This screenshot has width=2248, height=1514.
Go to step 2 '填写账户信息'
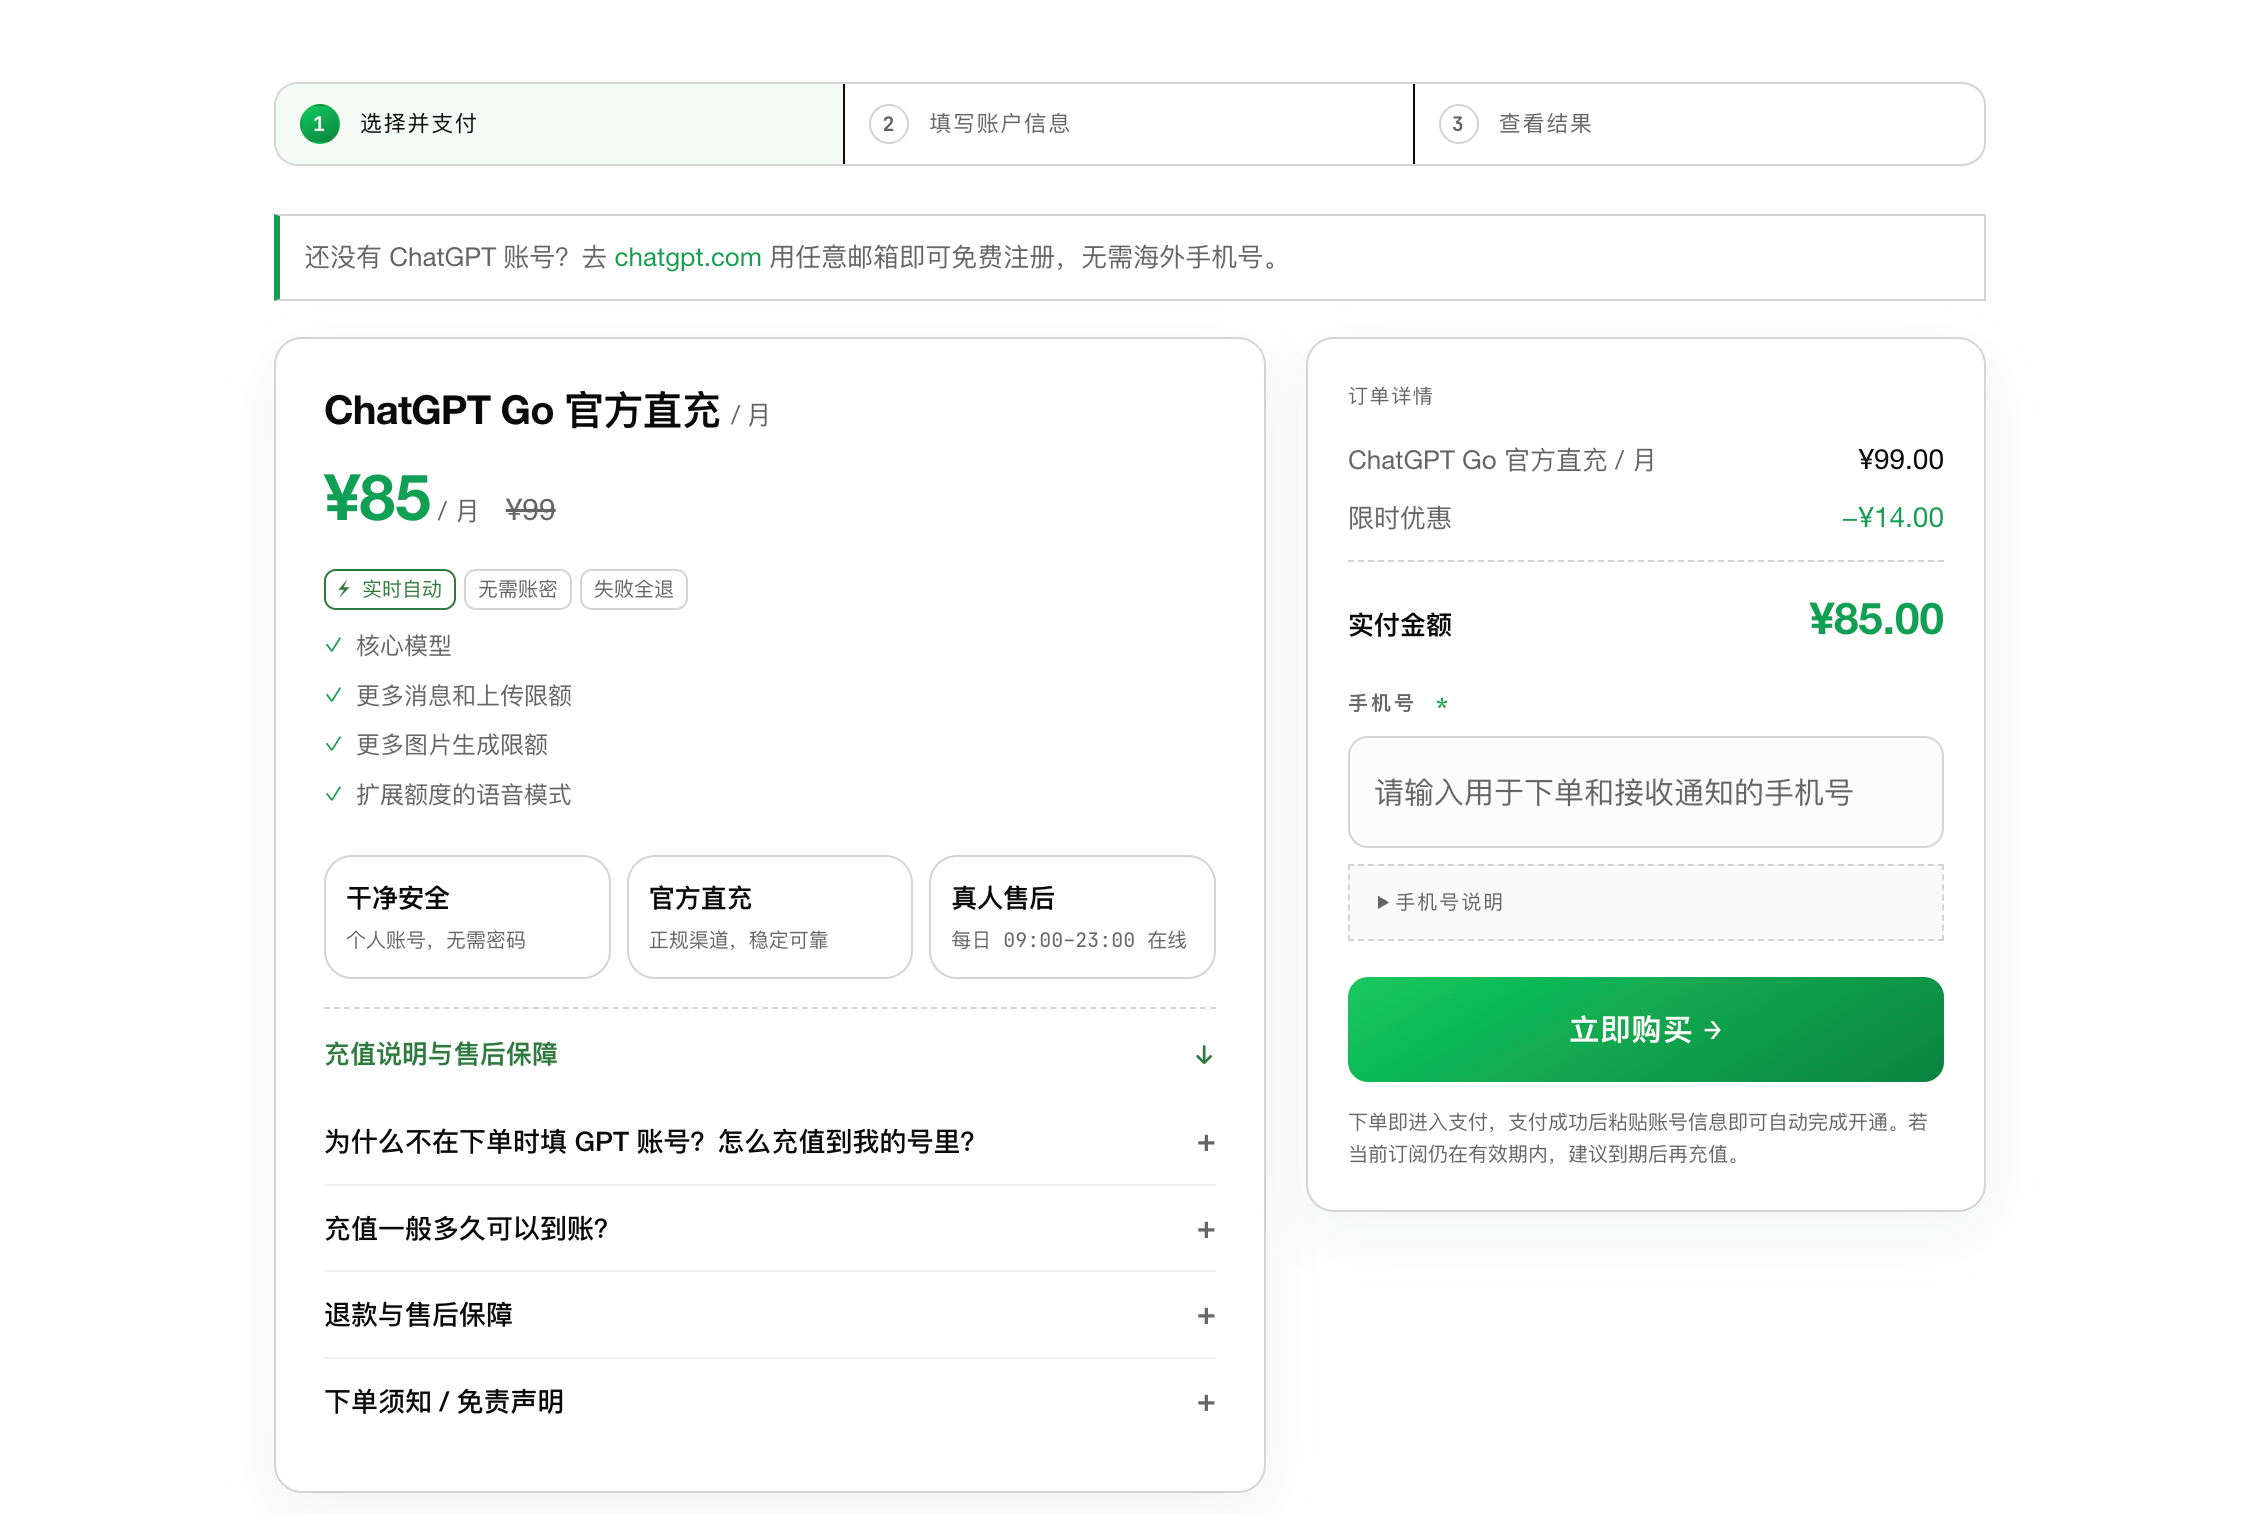click(1129, 124)
